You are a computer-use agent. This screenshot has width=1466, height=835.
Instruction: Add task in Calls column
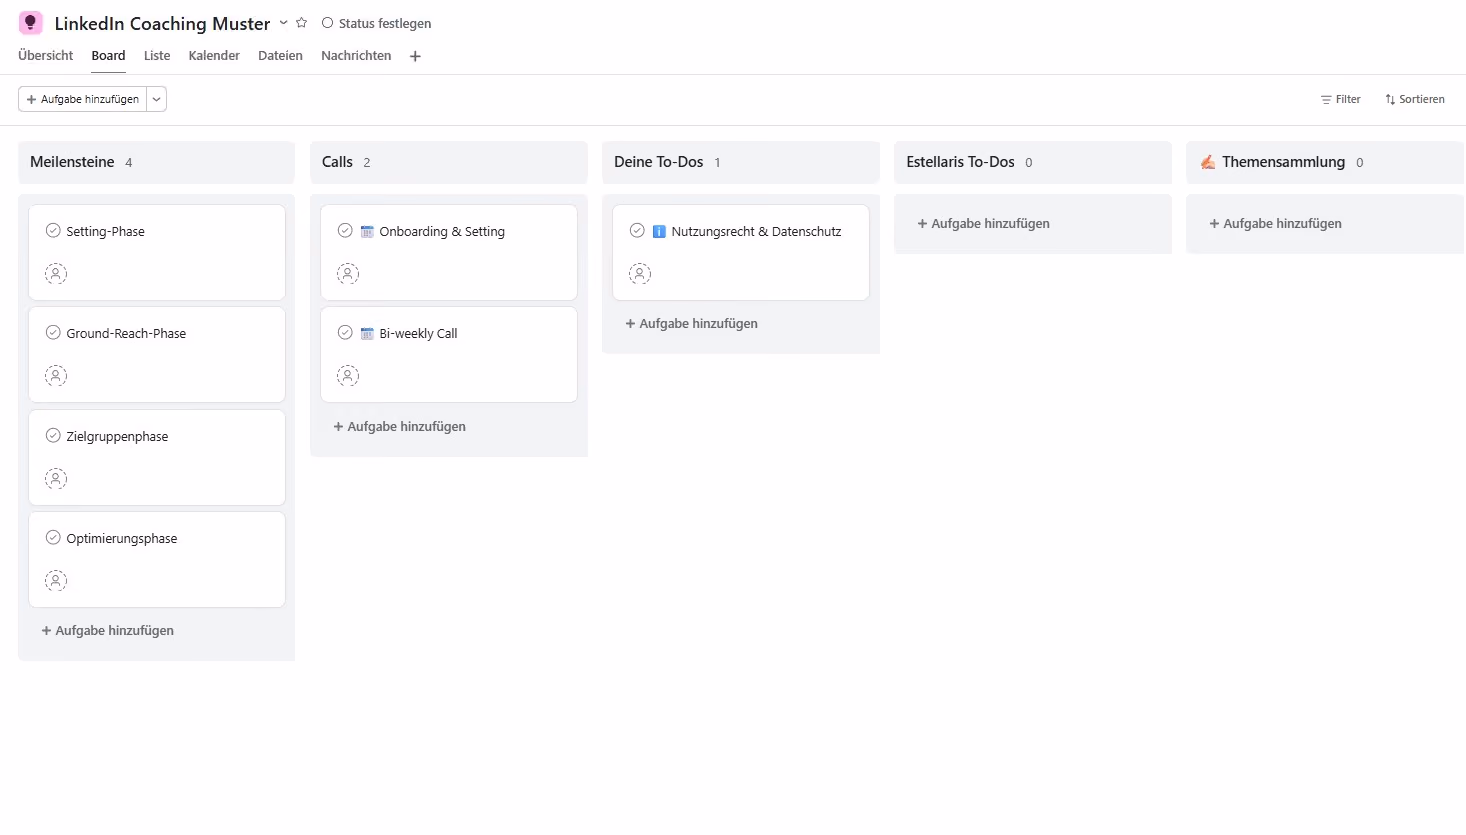point(400,427)
